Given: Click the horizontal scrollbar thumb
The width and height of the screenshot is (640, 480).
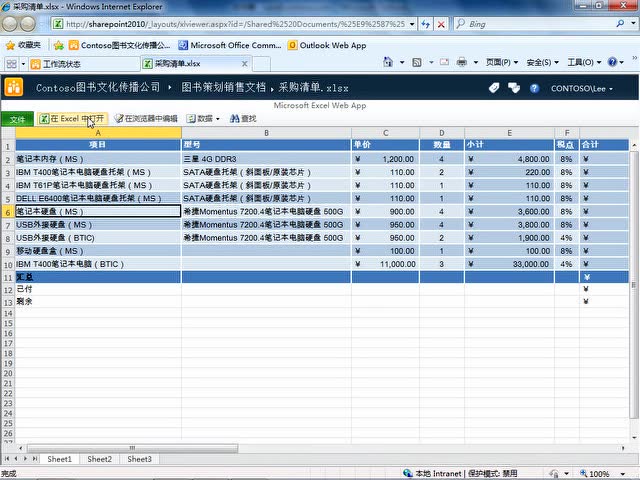Looking at the screenshot, I should pos(132,448).
